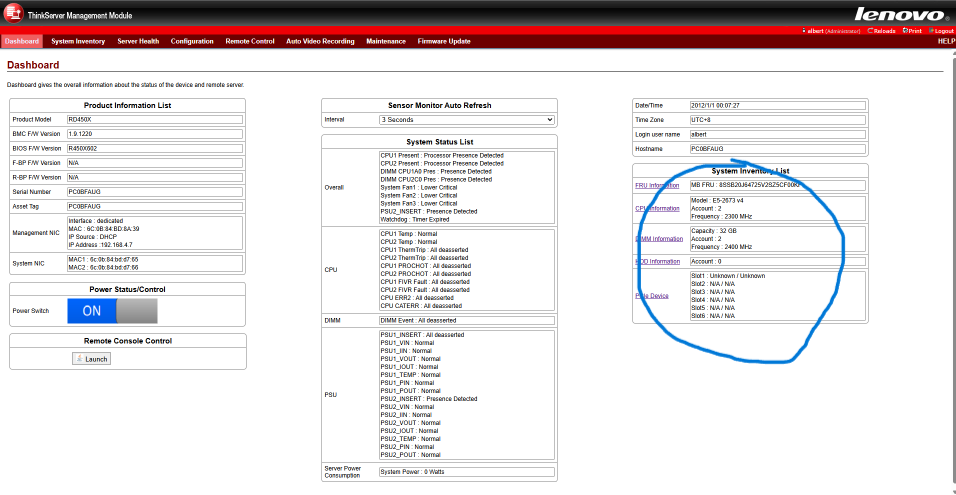The image size is (956, 495).
Task: Open Auto Video Recording menu
Action: (320, 41)
